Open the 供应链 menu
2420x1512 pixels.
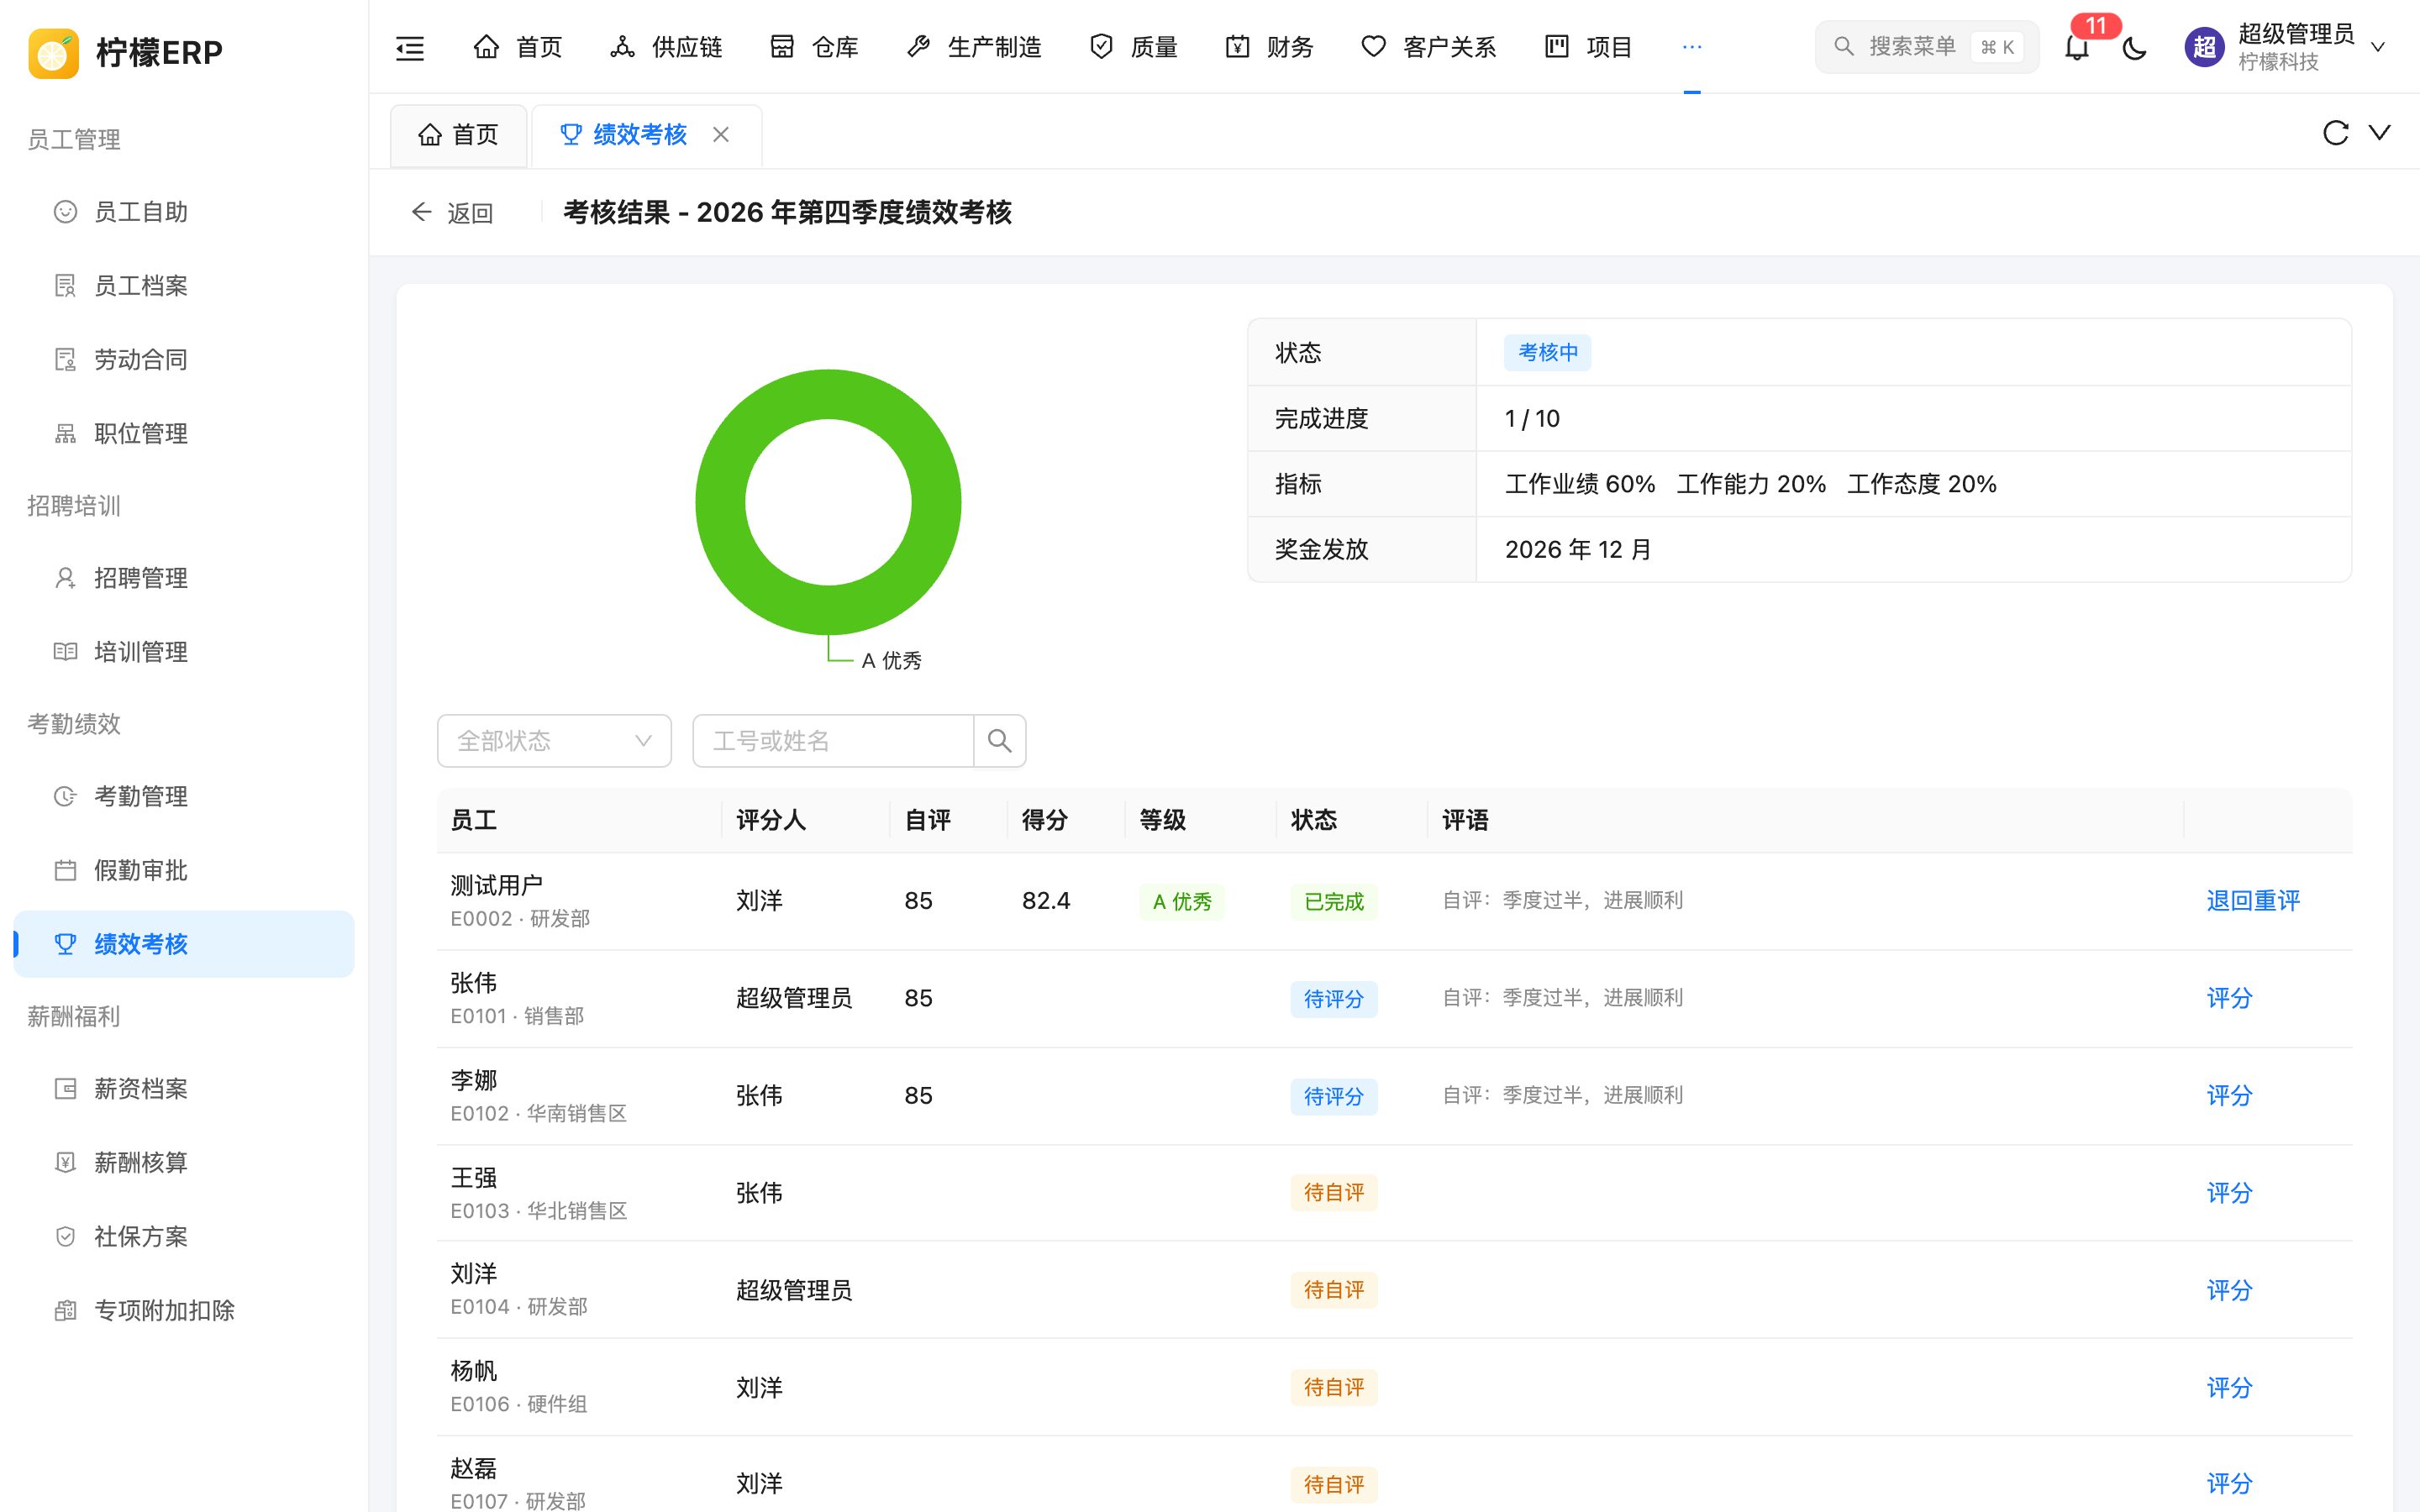(x=666, y=47)
